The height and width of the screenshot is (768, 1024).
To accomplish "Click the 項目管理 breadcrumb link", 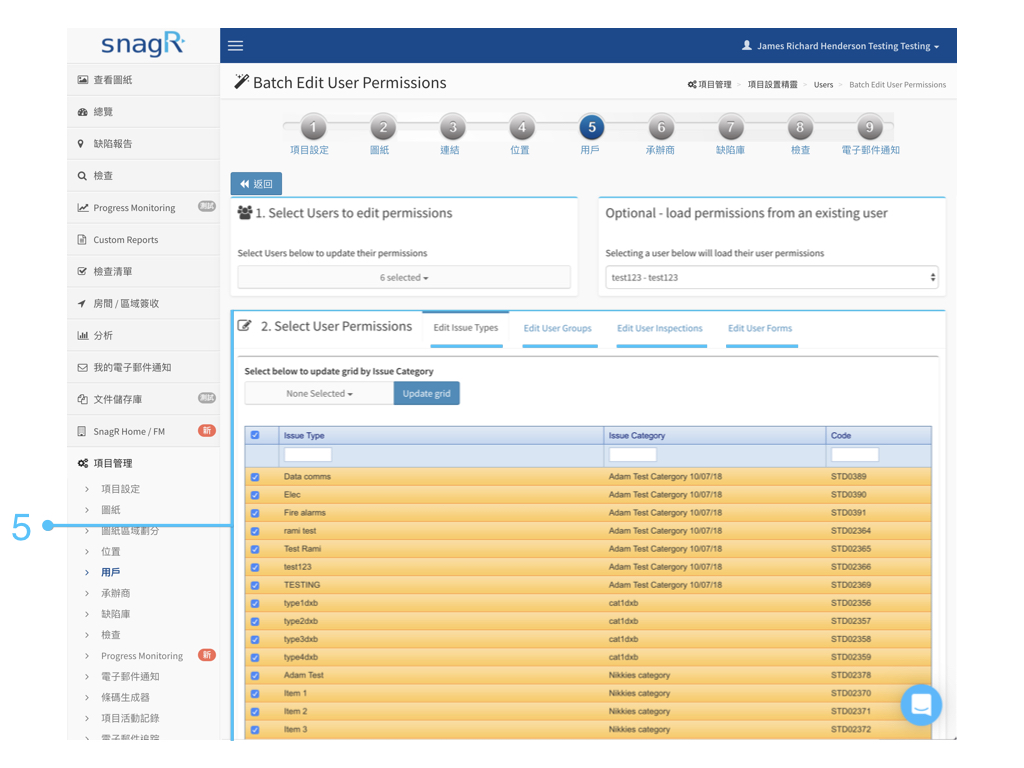I will [709, 85].
